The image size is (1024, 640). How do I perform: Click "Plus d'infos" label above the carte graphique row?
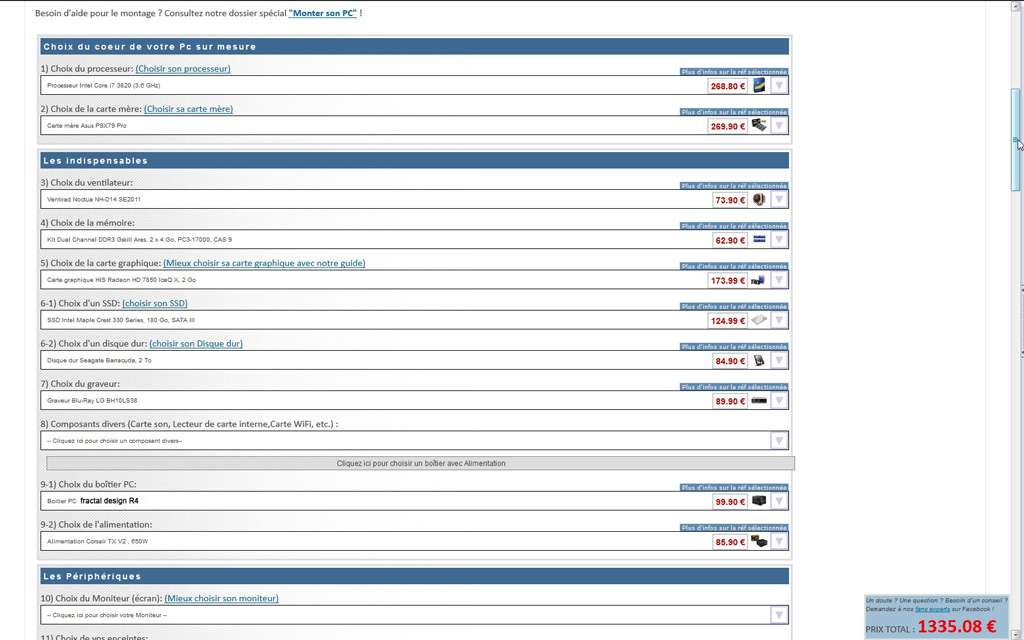click(733, 266)
